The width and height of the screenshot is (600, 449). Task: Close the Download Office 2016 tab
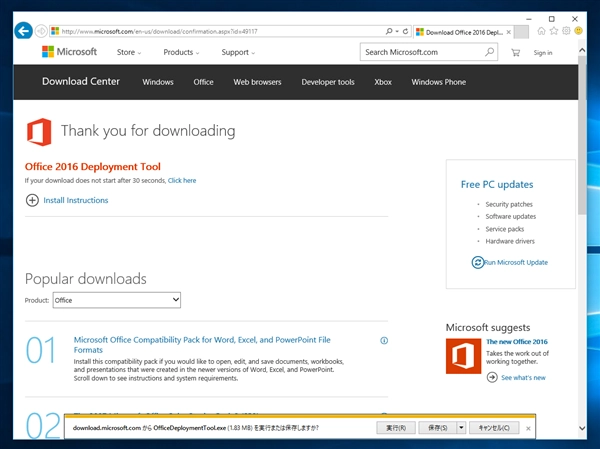(x=509, y=32)
